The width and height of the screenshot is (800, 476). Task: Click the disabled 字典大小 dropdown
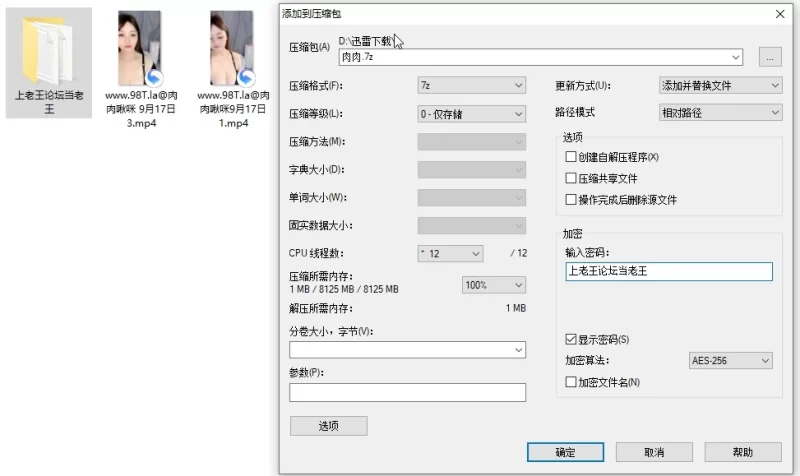point(471,170)
